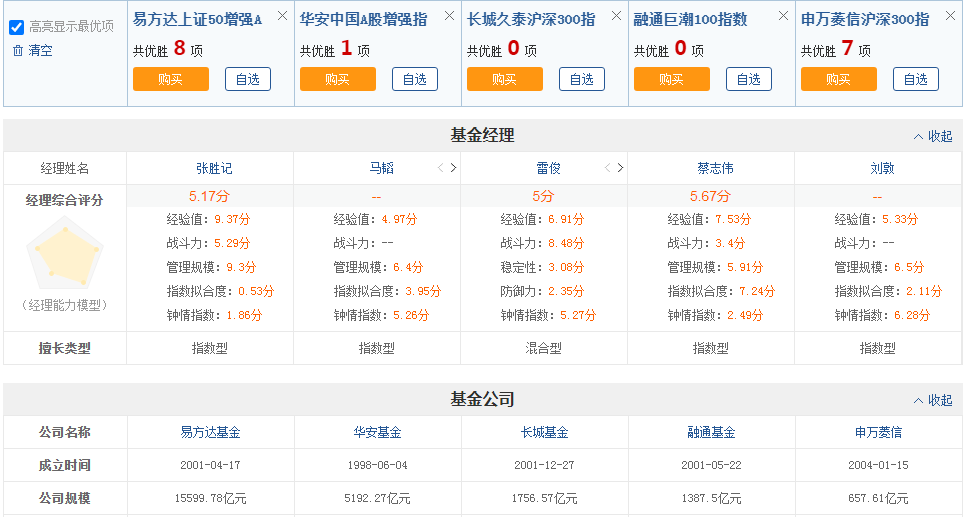Remove 易方达上证50增强A fund with its X icon
The height and width of the screenshot is (517, 963).
(x=283, y=16)
